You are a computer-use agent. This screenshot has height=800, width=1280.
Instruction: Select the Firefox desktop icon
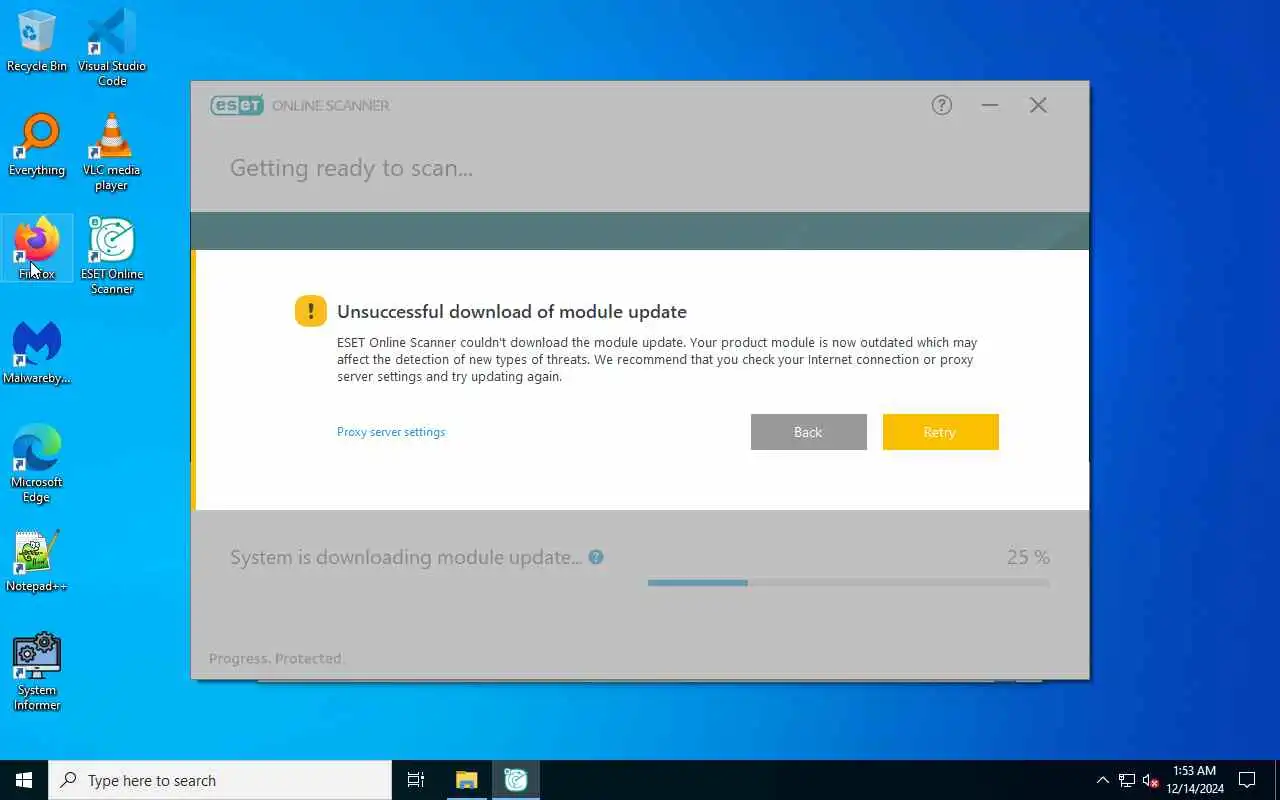[37, 248]
